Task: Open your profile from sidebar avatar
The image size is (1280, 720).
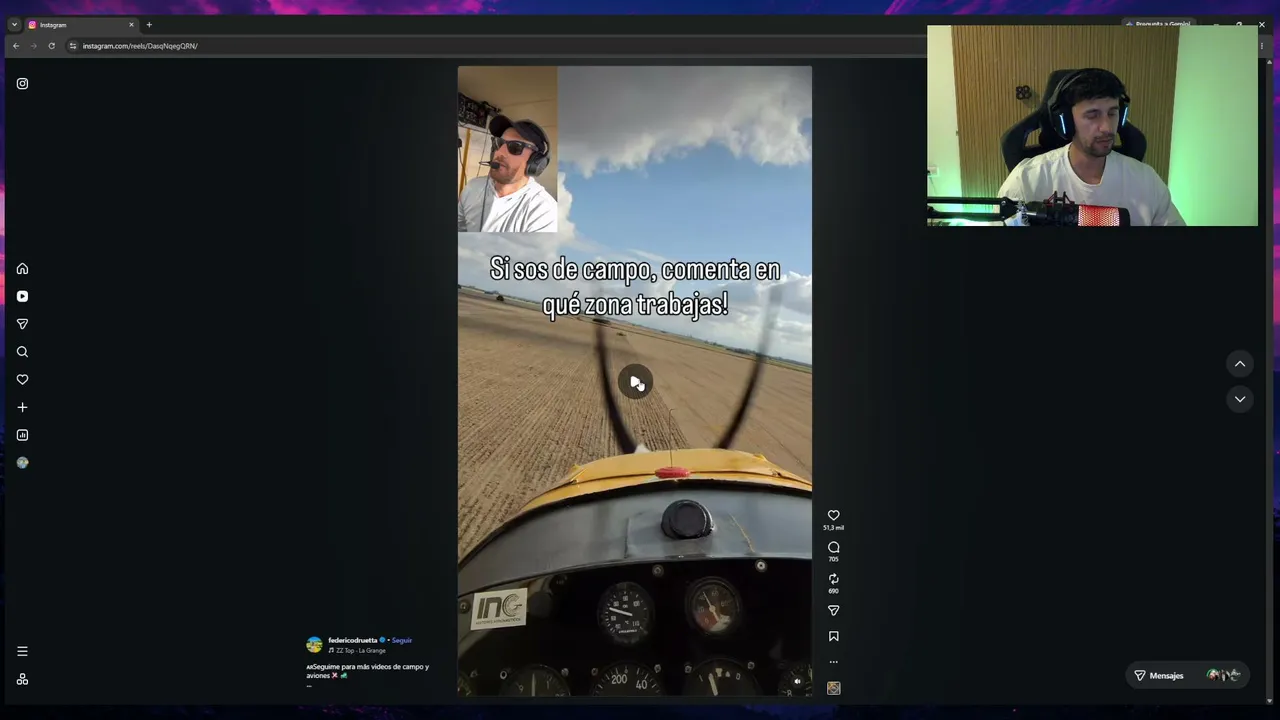Action: [22, 463]
